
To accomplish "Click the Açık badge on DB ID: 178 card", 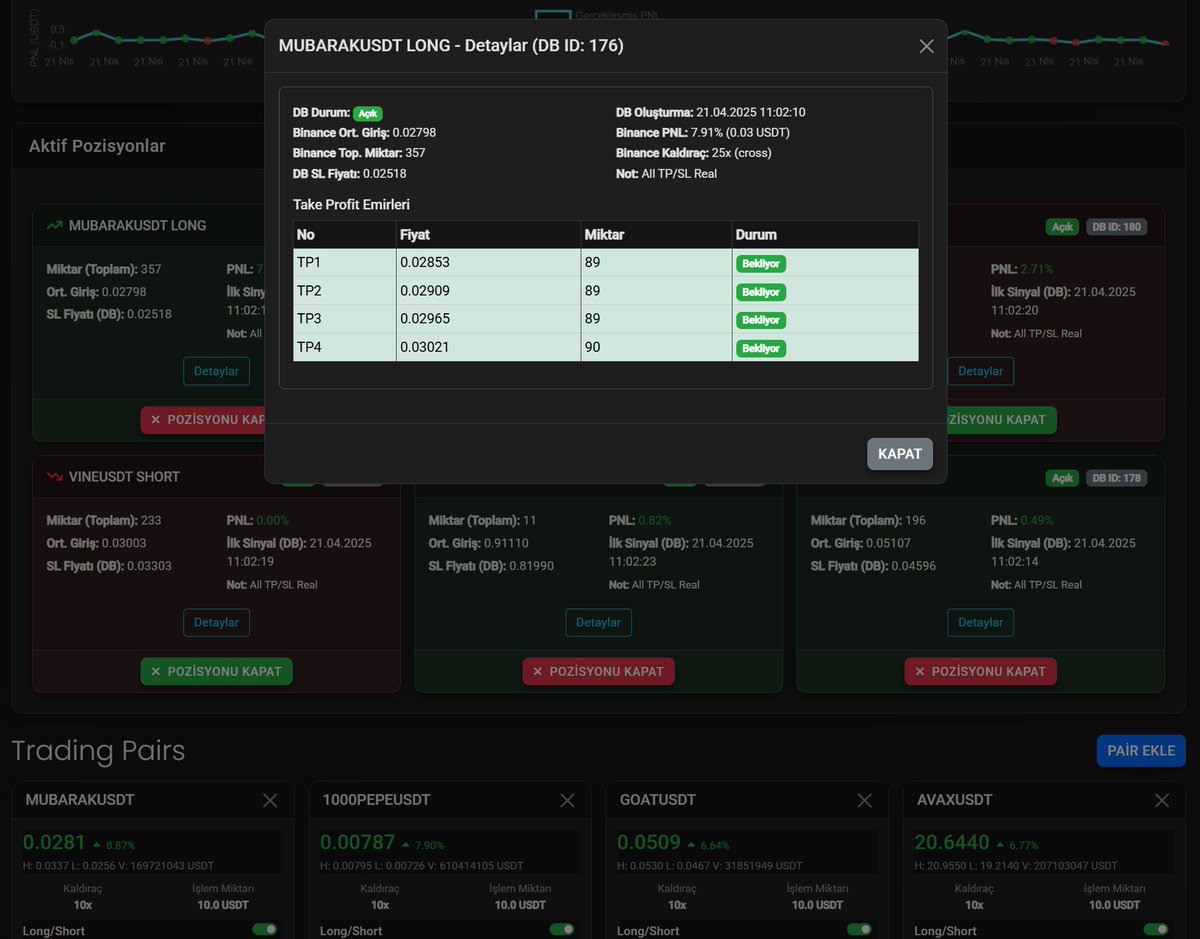I will (x=1062, y=478).
